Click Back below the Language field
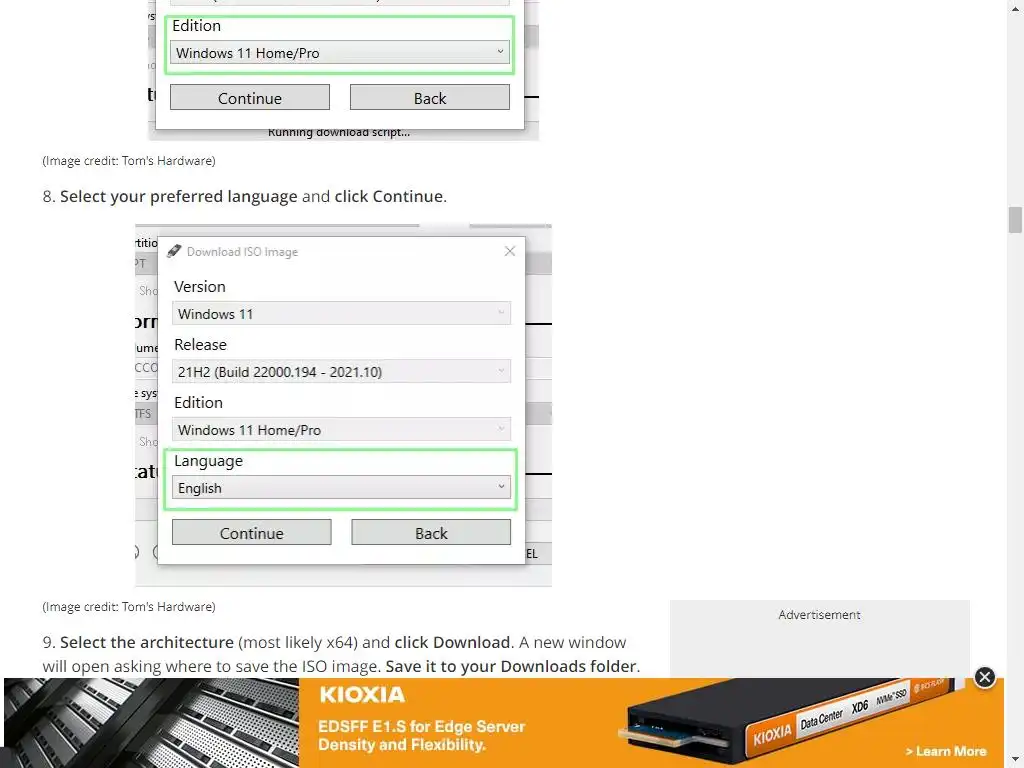This screenshot has height=768, width=1024. point(431,533)
